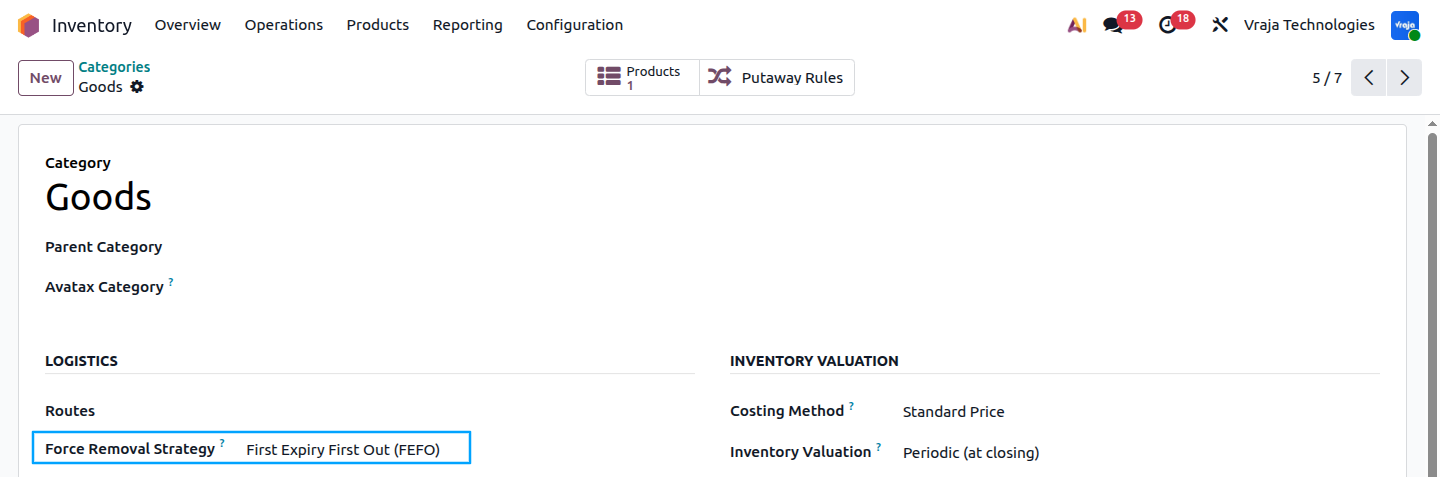Go to next record arrow
Screen dimensions: 1440x477
[x=1404, y=78]
